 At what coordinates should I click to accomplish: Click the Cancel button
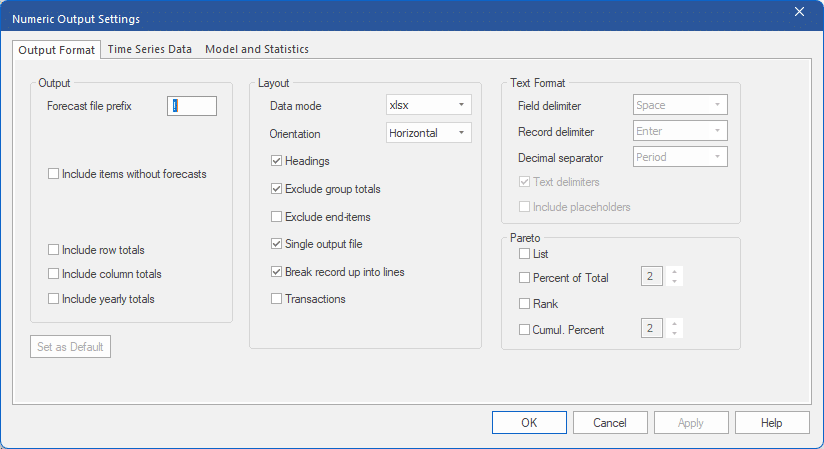point(610,423)
